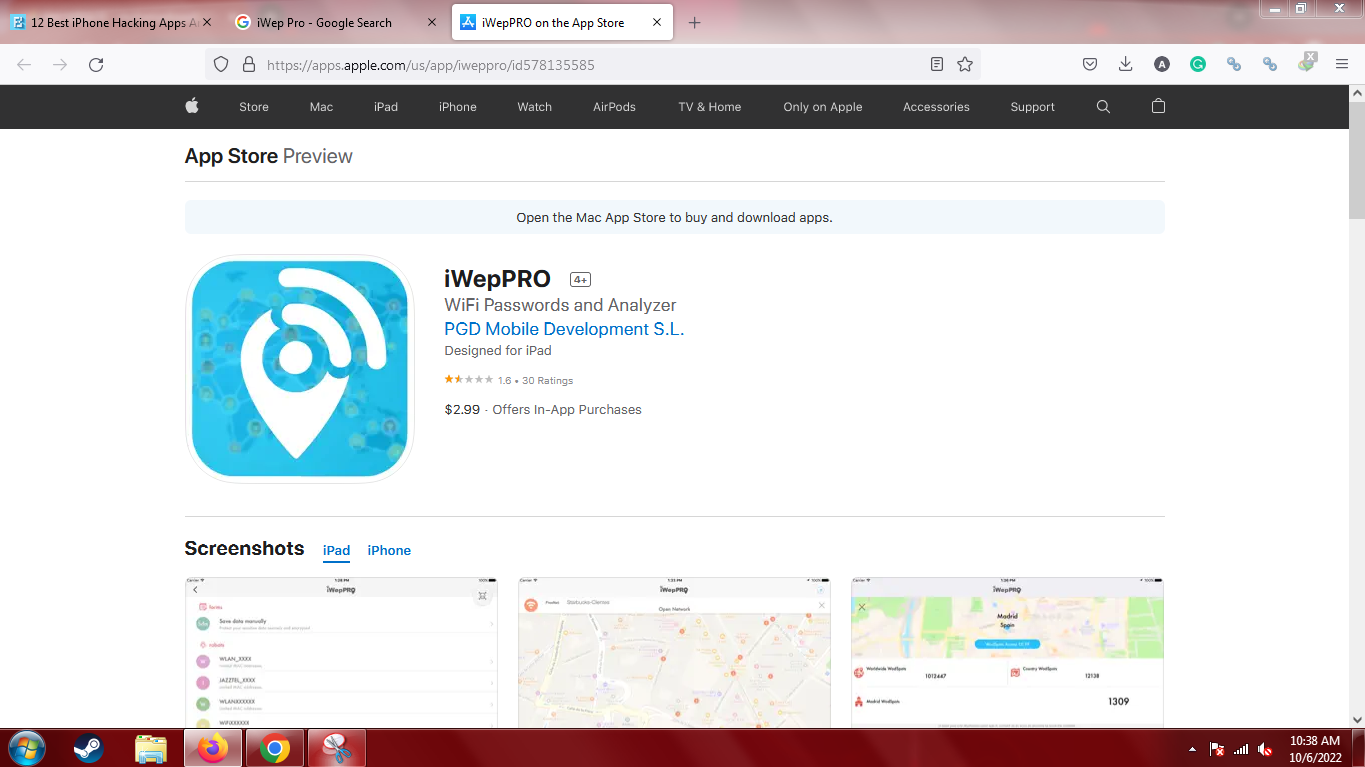Click the network signal tray icon
Viewport: 1365px width, 767px height.
pyautogui.click(x=1241, y=749)
